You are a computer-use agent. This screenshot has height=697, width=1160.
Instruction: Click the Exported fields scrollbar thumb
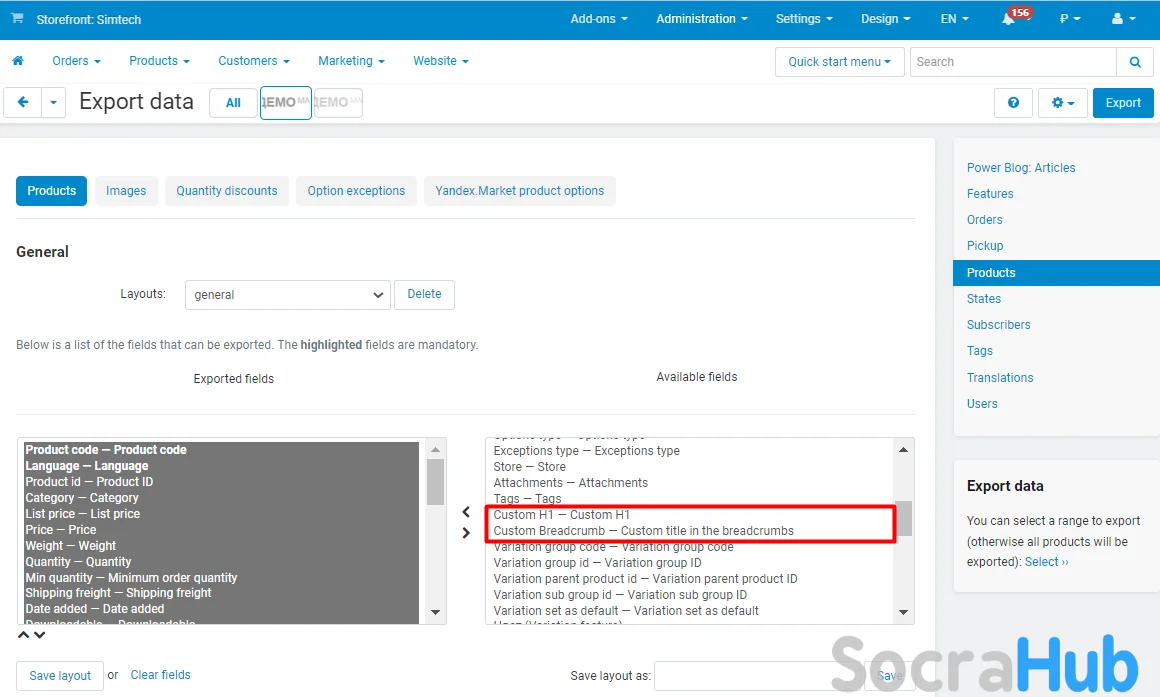(x=435, y=482)
